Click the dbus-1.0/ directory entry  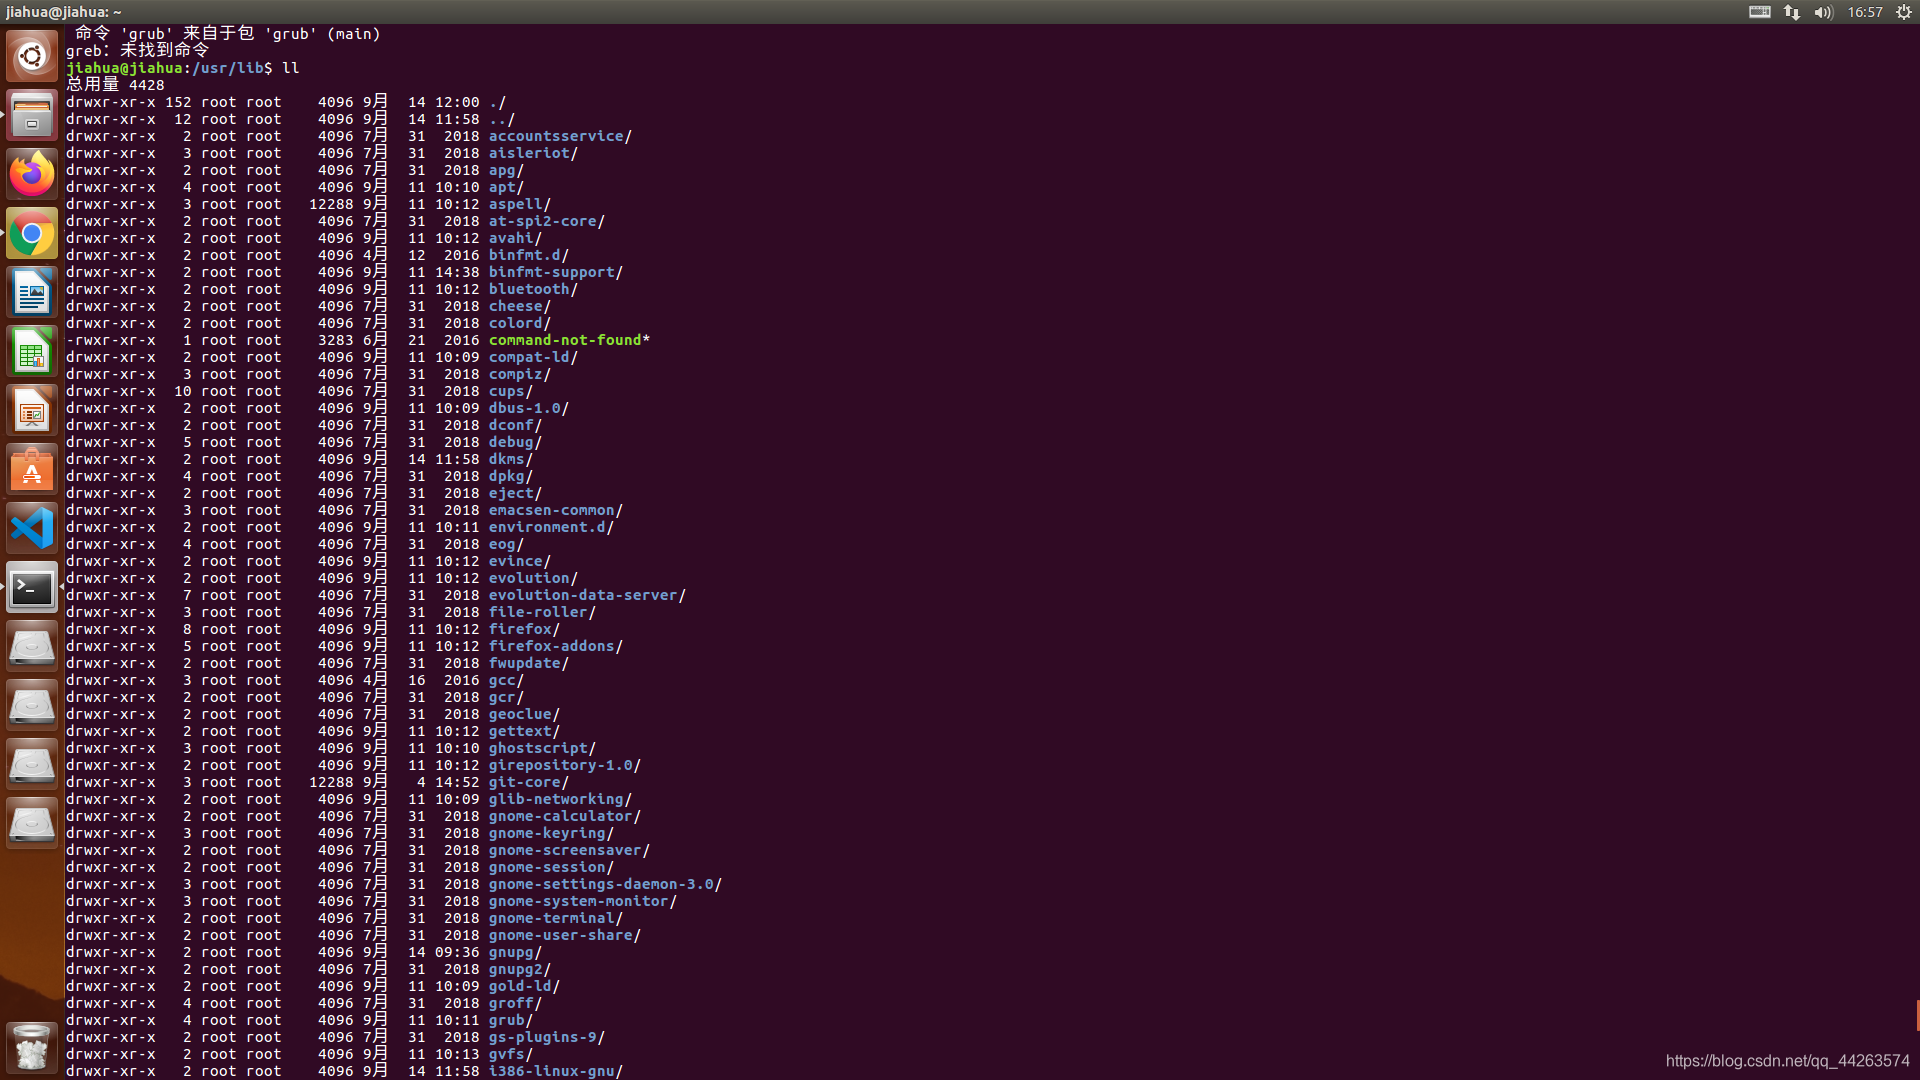[529, 408]
